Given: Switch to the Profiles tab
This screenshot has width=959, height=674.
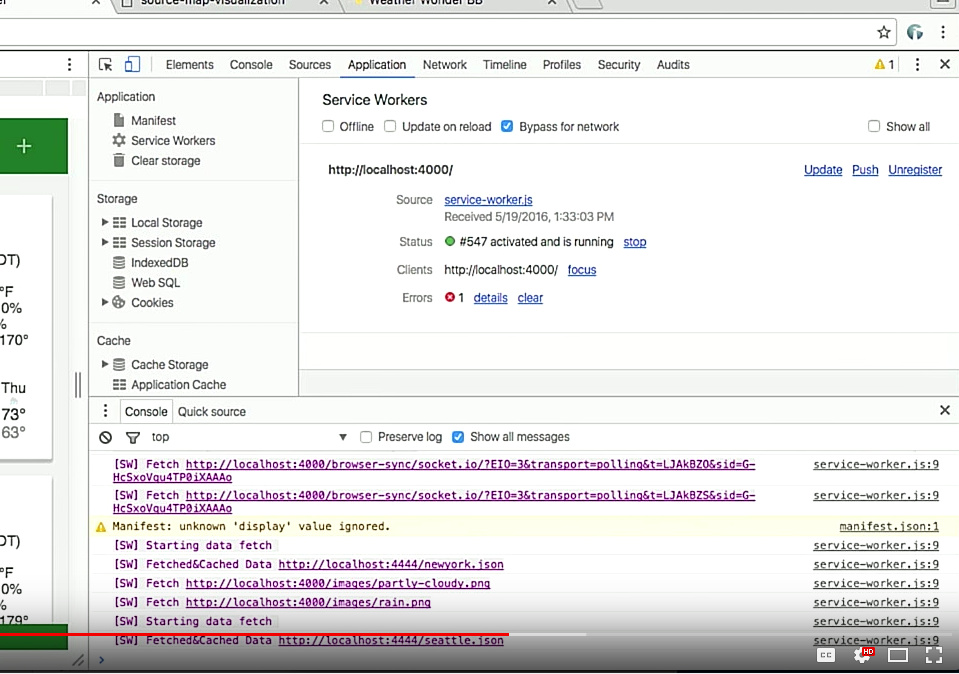Looking at the screenshot, I should [x=561, y=64].
